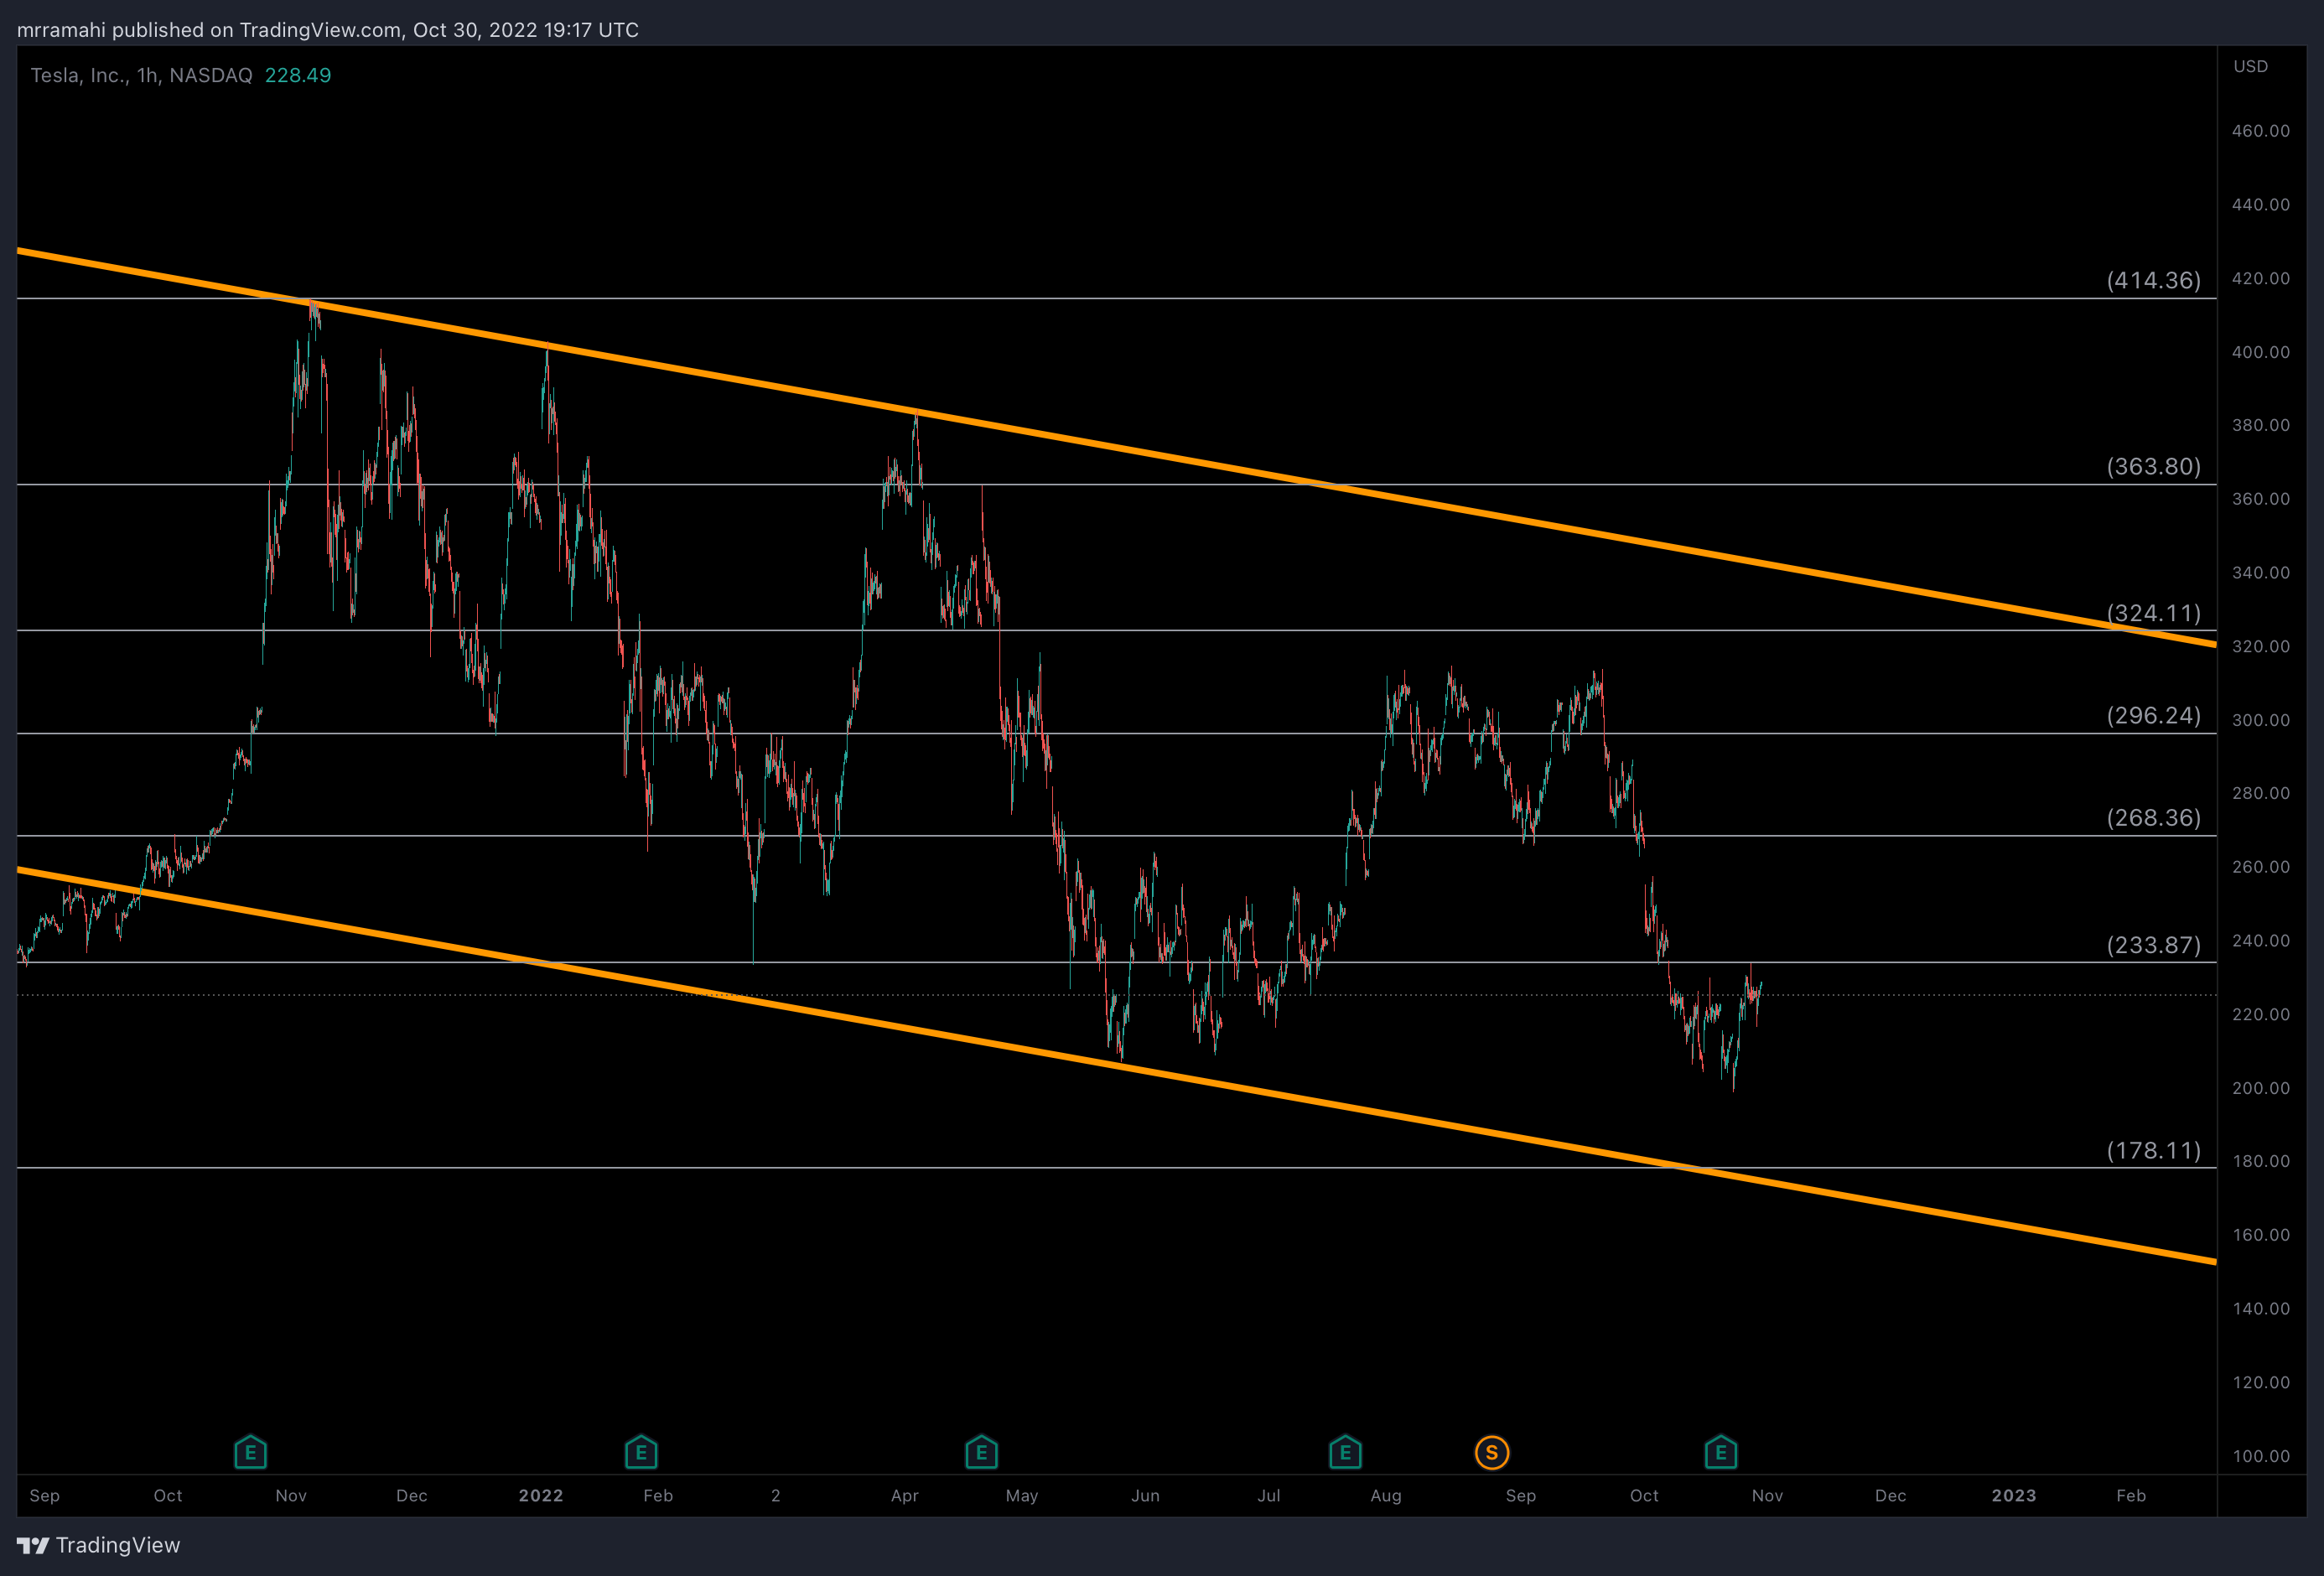The image size is (2324, 1576).
Task: Click the Tesla, Inc. symbol title
Action: coord(79,75)
